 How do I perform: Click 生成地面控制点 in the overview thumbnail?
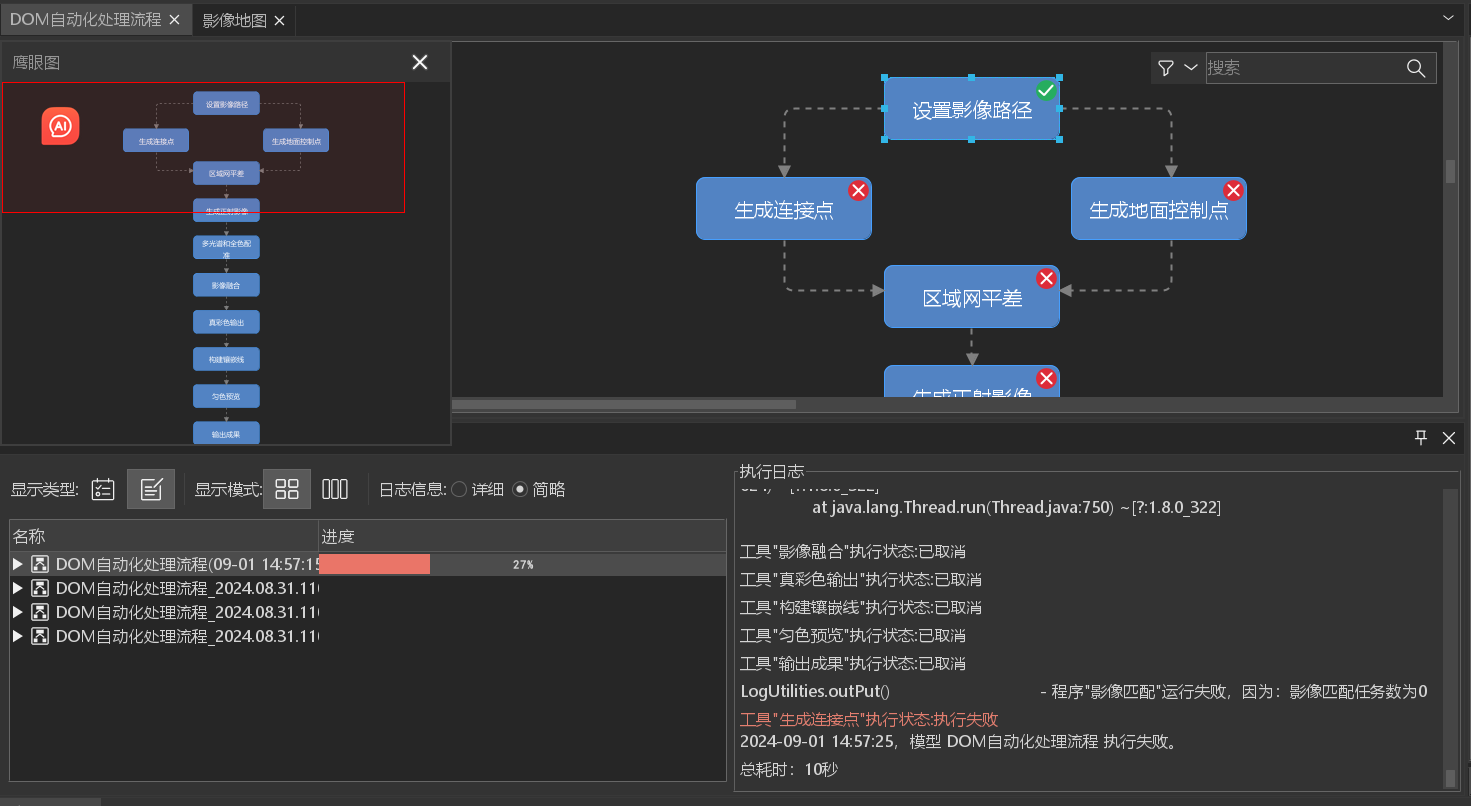point(296,141)
